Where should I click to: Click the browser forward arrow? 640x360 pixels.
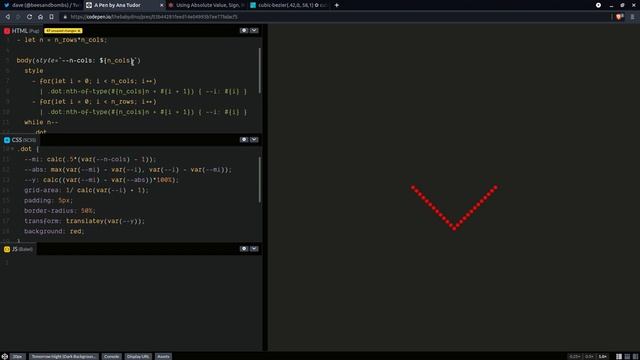18,17
